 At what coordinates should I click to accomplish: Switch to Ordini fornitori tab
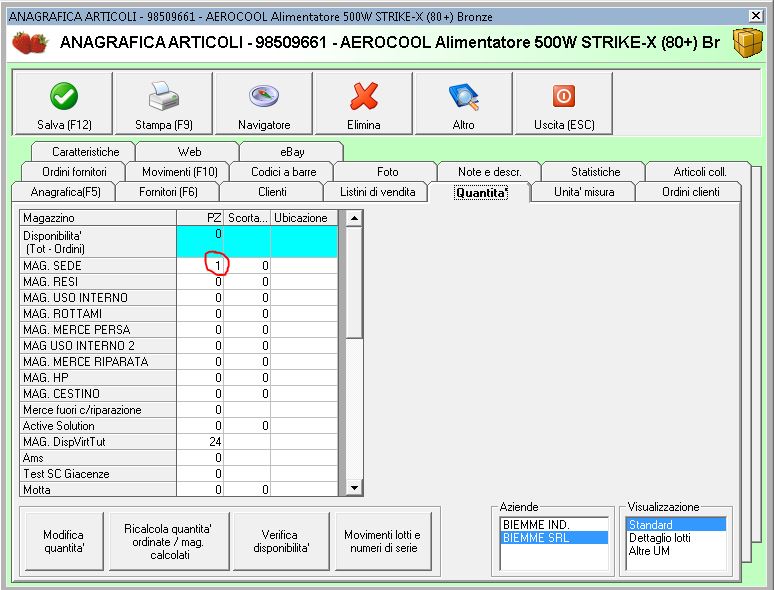pos(74,172)
